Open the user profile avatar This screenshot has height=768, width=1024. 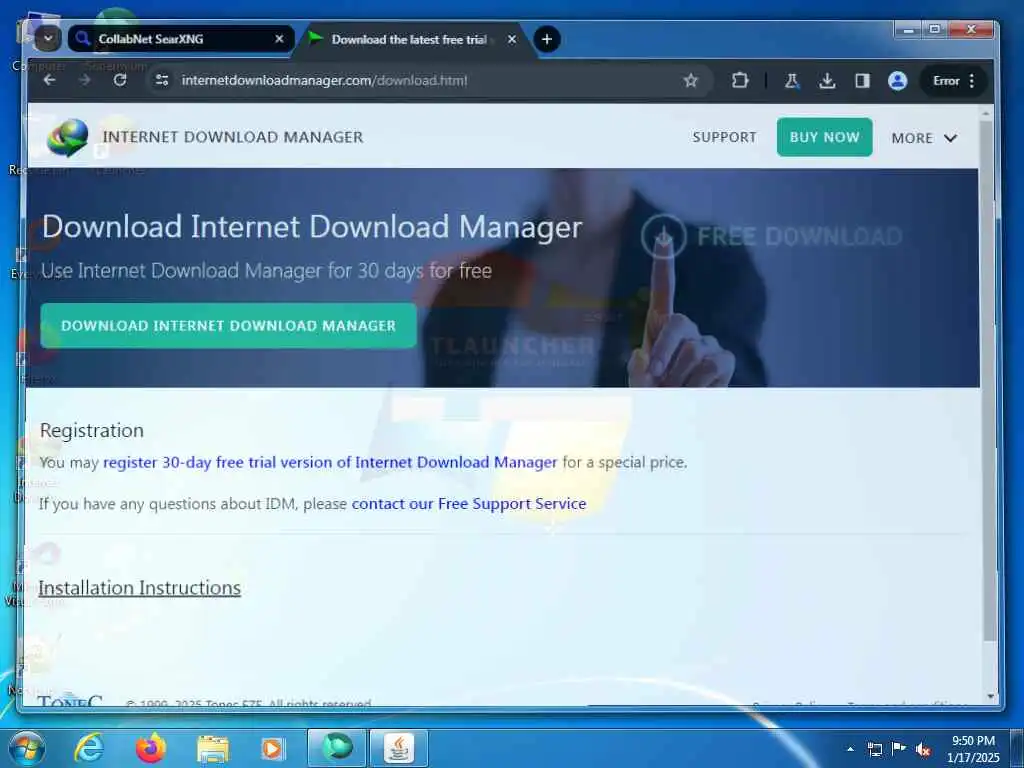click(x=897, y=81)
